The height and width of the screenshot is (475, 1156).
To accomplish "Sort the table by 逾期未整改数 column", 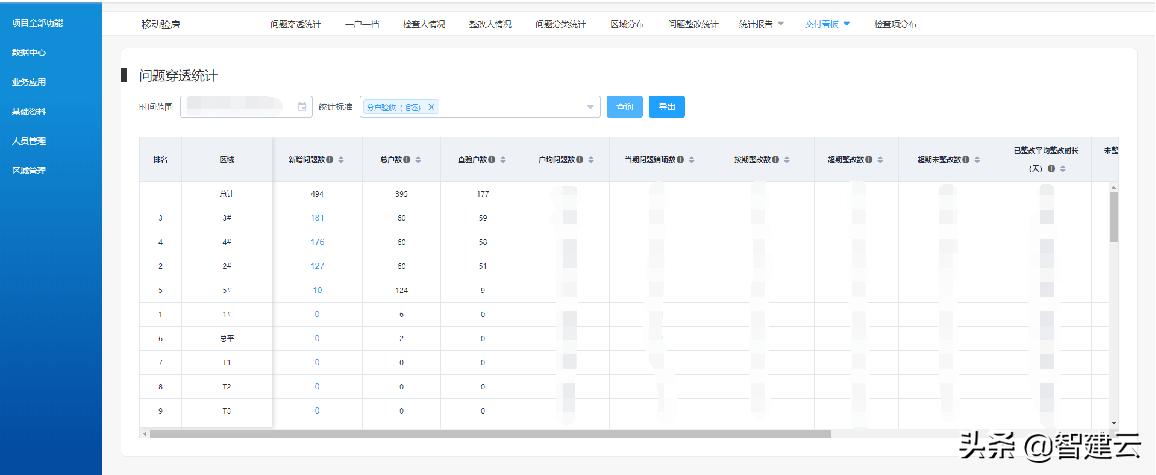I will click(x=980, y=159).
